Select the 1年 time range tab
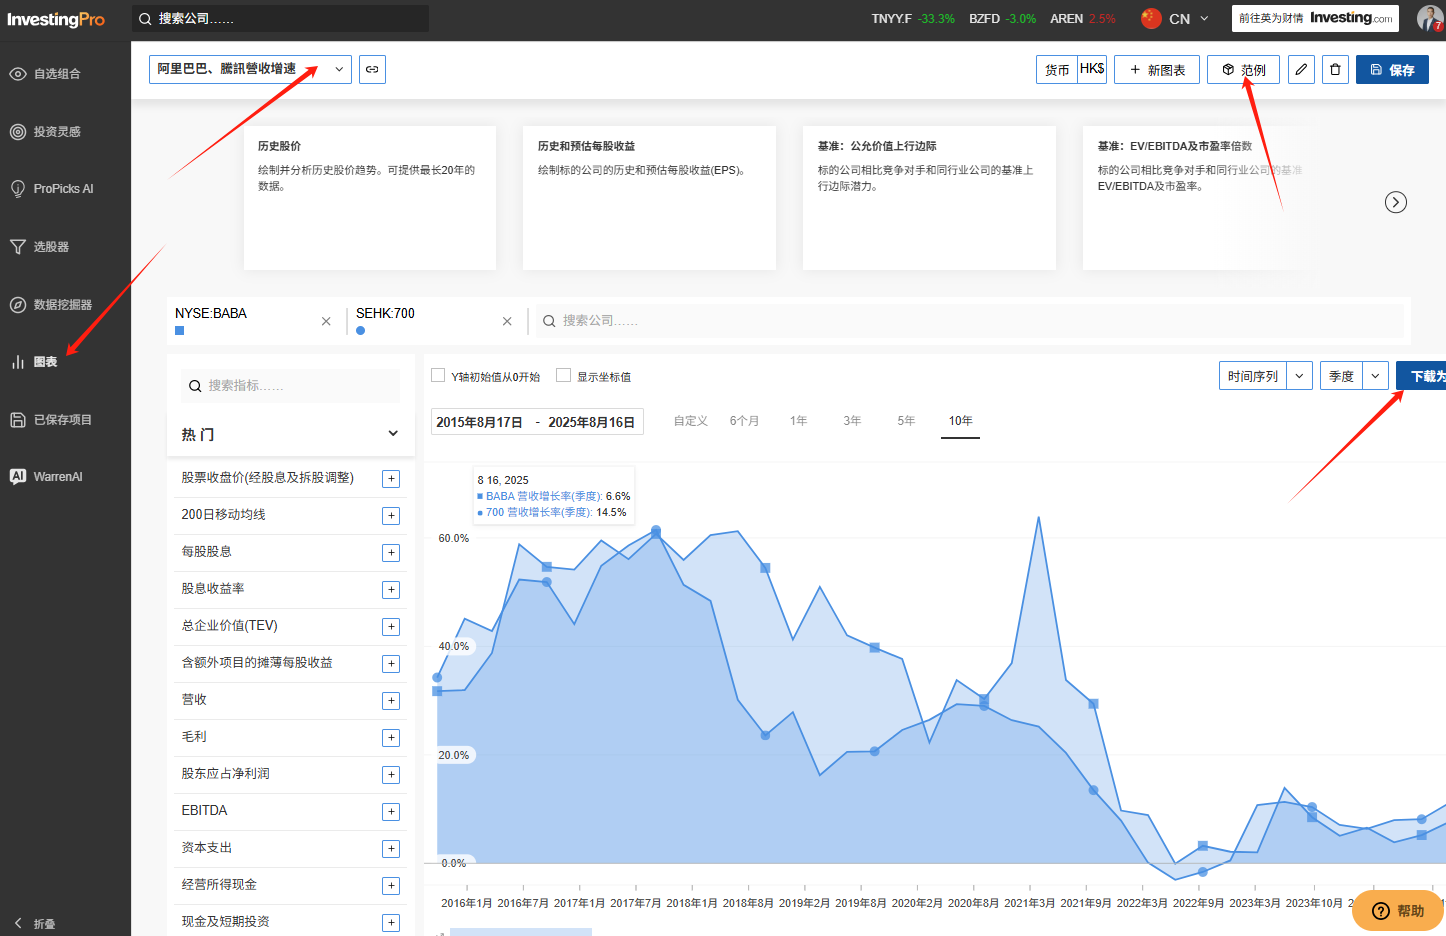Viewport: 1446px width, 936px height. pyautogui.click(x=798, y=421)
